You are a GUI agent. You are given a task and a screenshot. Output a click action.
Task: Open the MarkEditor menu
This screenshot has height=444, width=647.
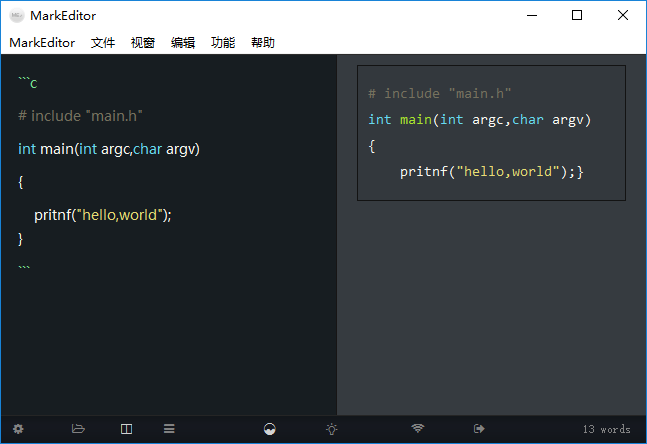pyautogui.click(x=42, y=43)
